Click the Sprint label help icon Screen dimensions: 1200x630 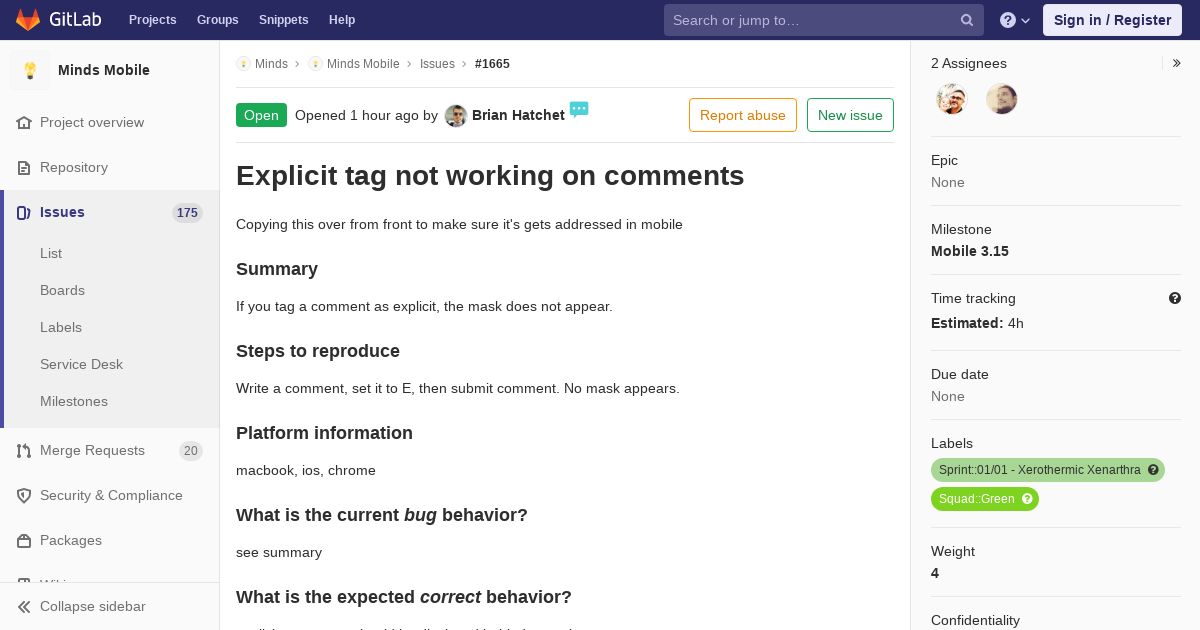(1153, 470)
